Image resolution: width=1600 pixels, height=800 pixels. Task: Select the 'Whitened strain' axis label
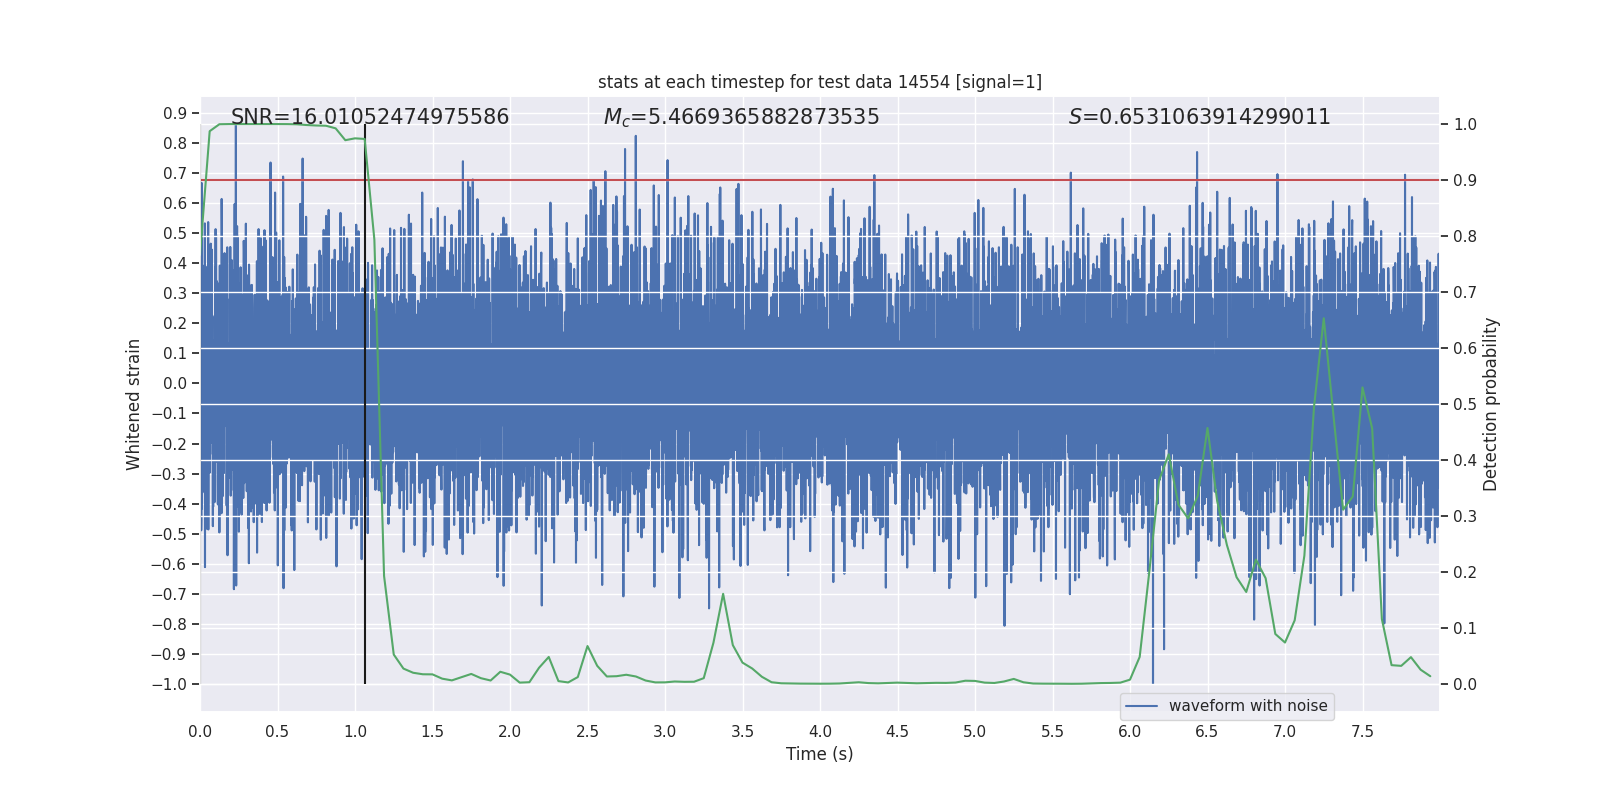click(133, 404)
